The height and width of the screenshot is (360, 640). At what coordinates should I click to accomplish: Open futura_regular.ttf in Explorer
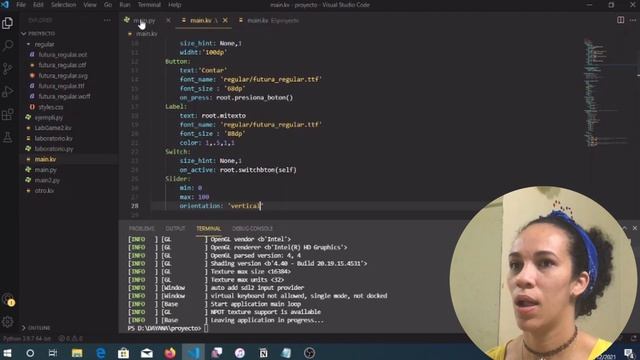pyautogui.click(x=62, y=86)
